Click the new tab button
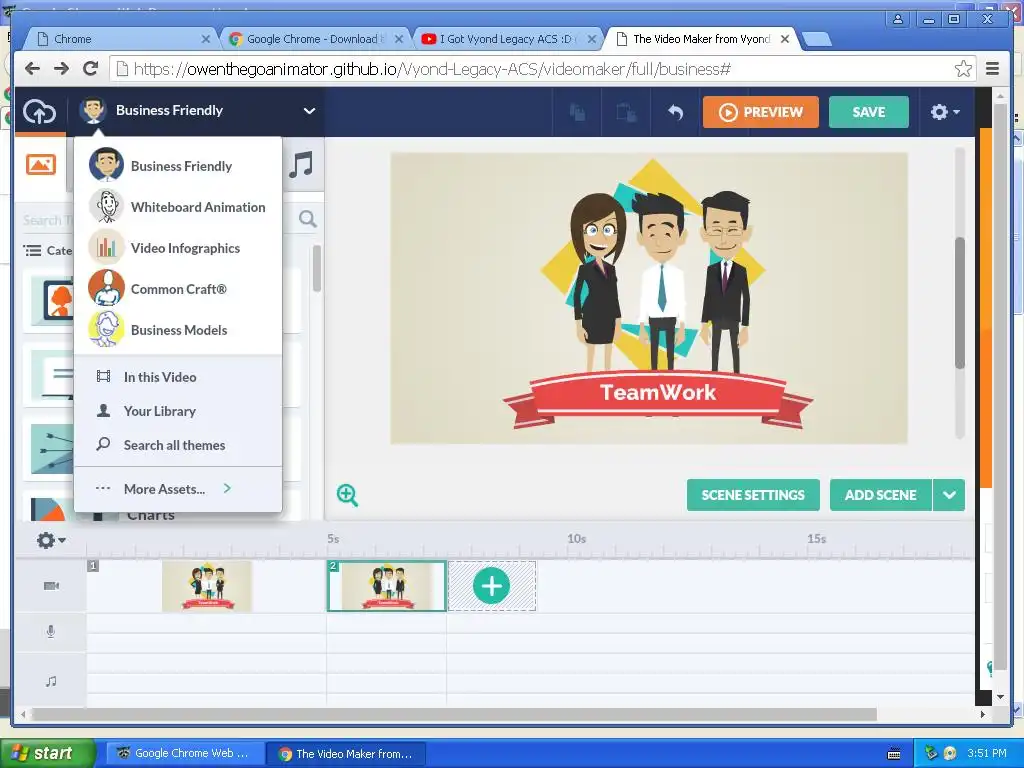Viewport: 1024px width, 768px height. click(816, 40)
